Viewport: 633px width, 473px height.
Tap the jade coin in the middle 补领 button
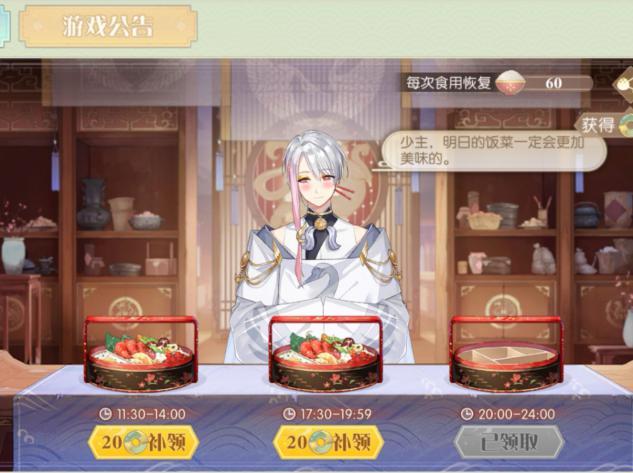coord(320,442)
